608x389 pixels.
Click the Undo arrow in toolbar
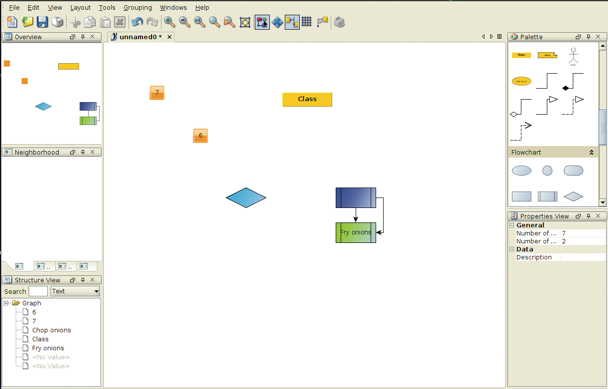[x=137, y=22]
